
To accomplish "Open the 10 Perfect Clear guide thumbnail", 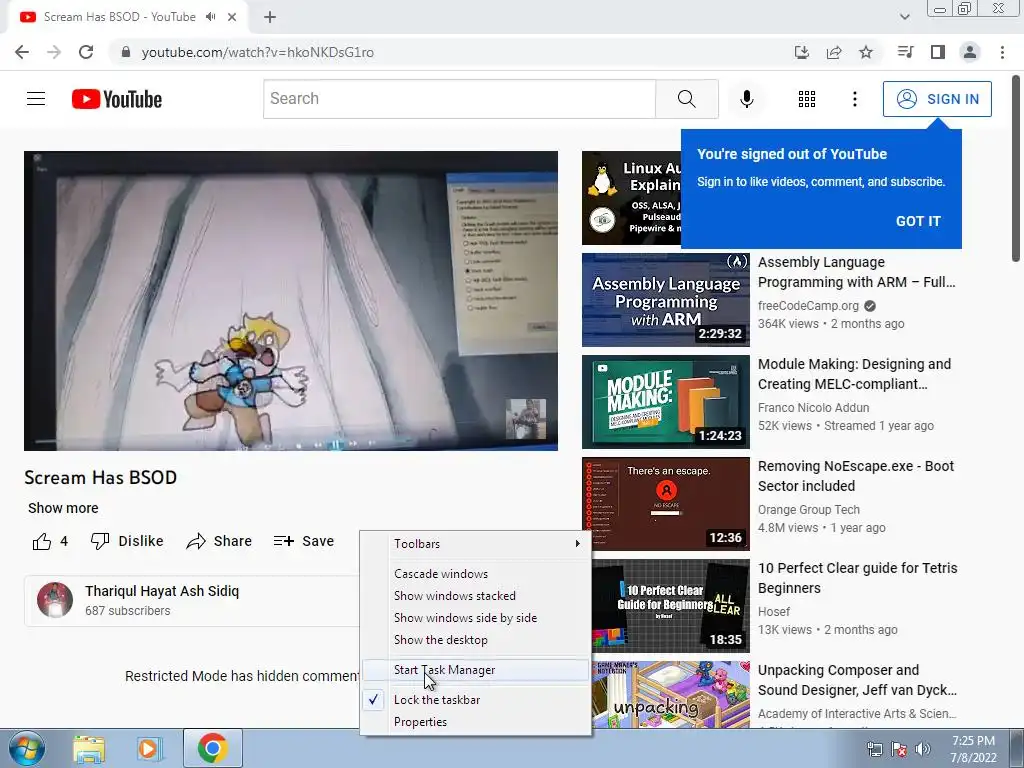I will pos(671,605).
